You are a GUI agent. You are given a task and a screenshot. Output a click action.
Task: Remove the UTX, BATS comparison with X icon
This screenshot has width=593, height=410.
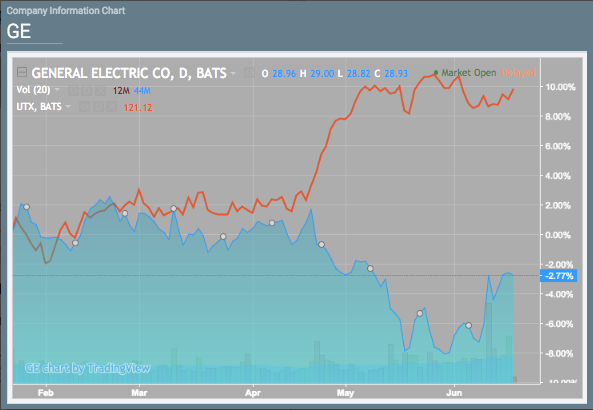coord(111,107)
